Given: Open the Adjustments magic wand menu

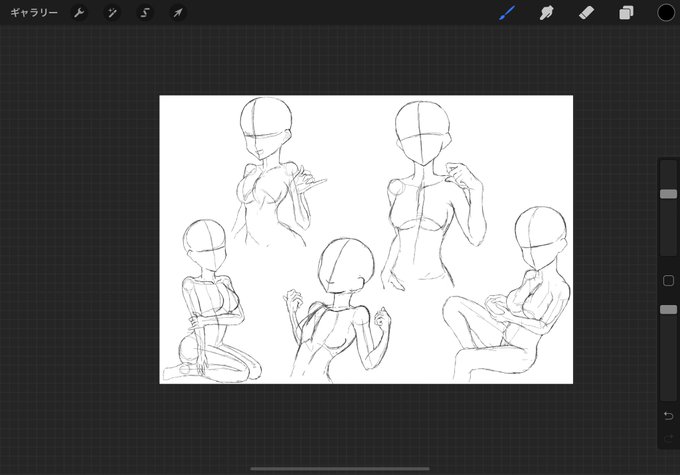Looking at the screenshot, I should pos(112,13).
